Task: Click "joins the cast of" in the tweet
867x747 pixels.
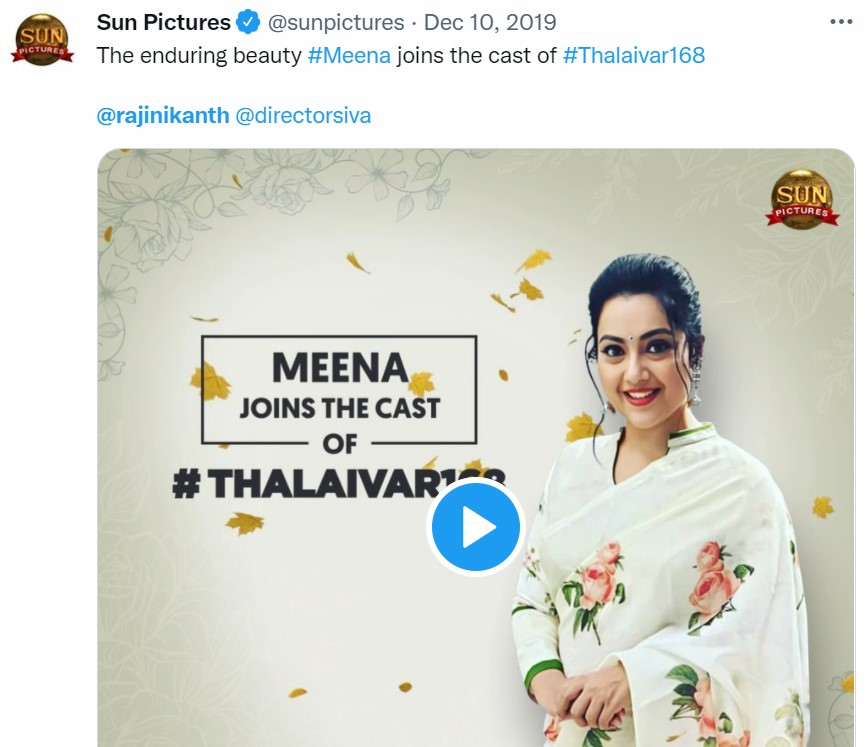Action: [476, 55]
